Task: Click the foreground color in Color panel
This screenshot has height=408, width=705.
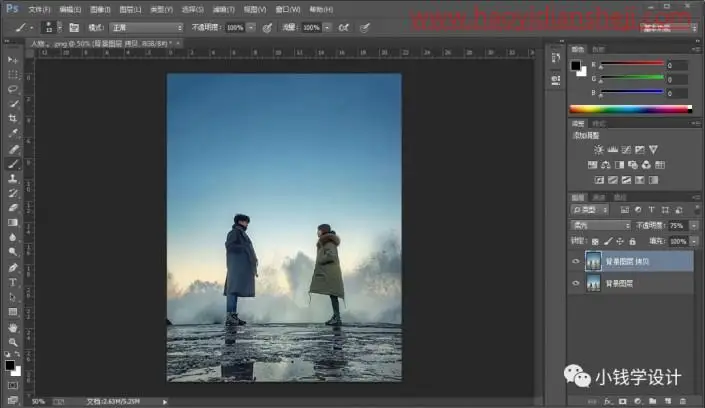Action: pyautogui.click(x=576, y=66)
